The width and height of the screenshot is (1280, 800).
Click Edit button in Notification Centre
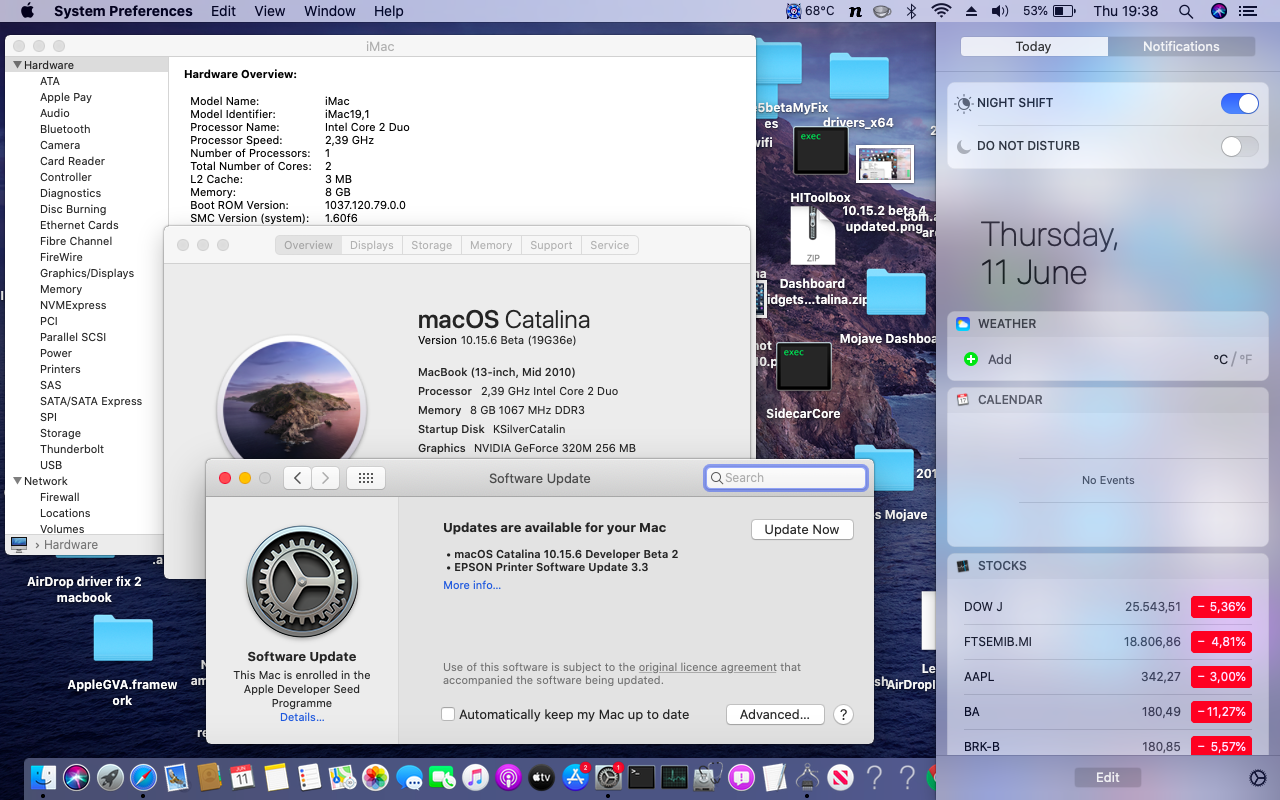1108,777
